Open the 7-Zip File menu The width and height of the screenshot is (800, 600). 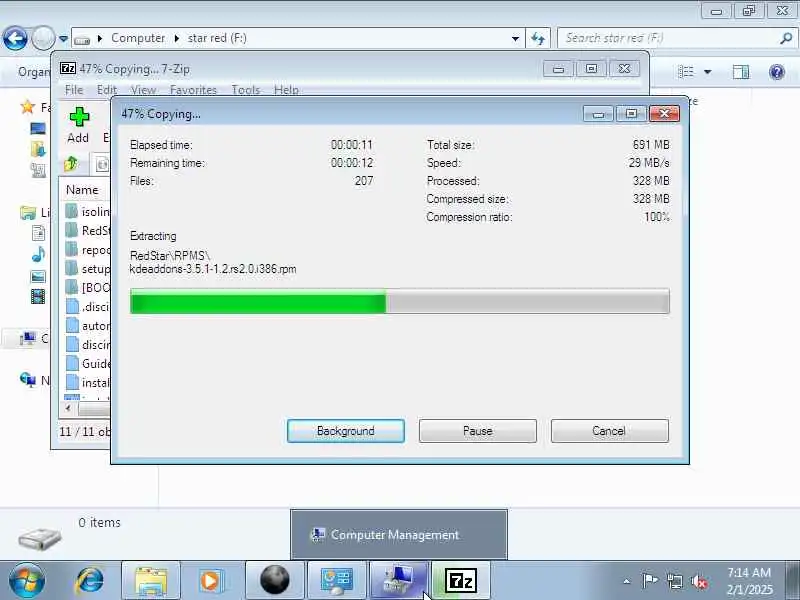click(x=73, y=90)
